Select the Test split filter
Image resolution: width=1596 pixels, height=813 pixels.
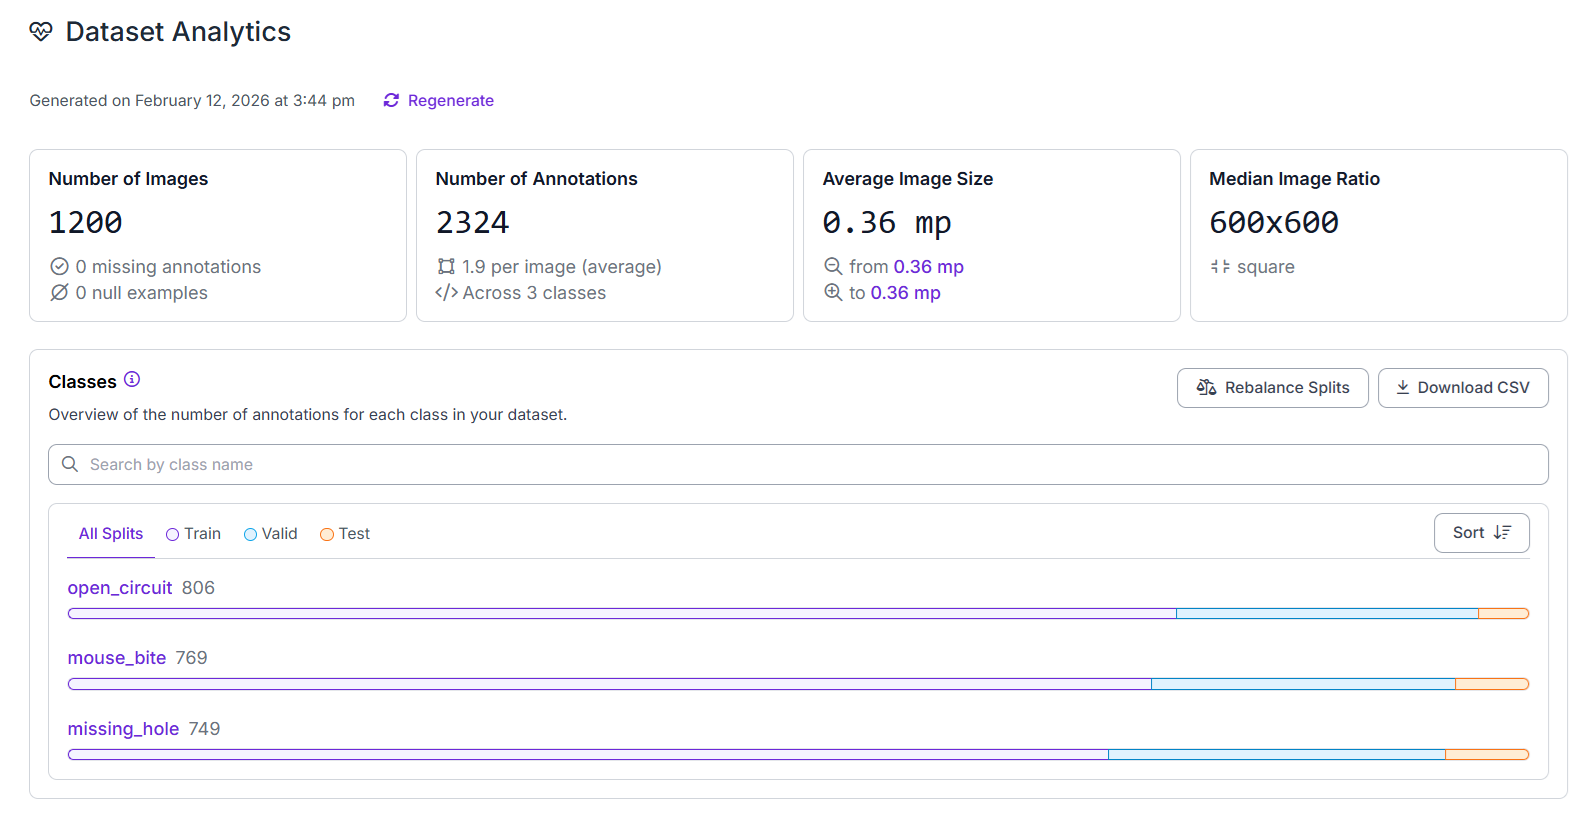pyautogui.click(x=345, y=534)
